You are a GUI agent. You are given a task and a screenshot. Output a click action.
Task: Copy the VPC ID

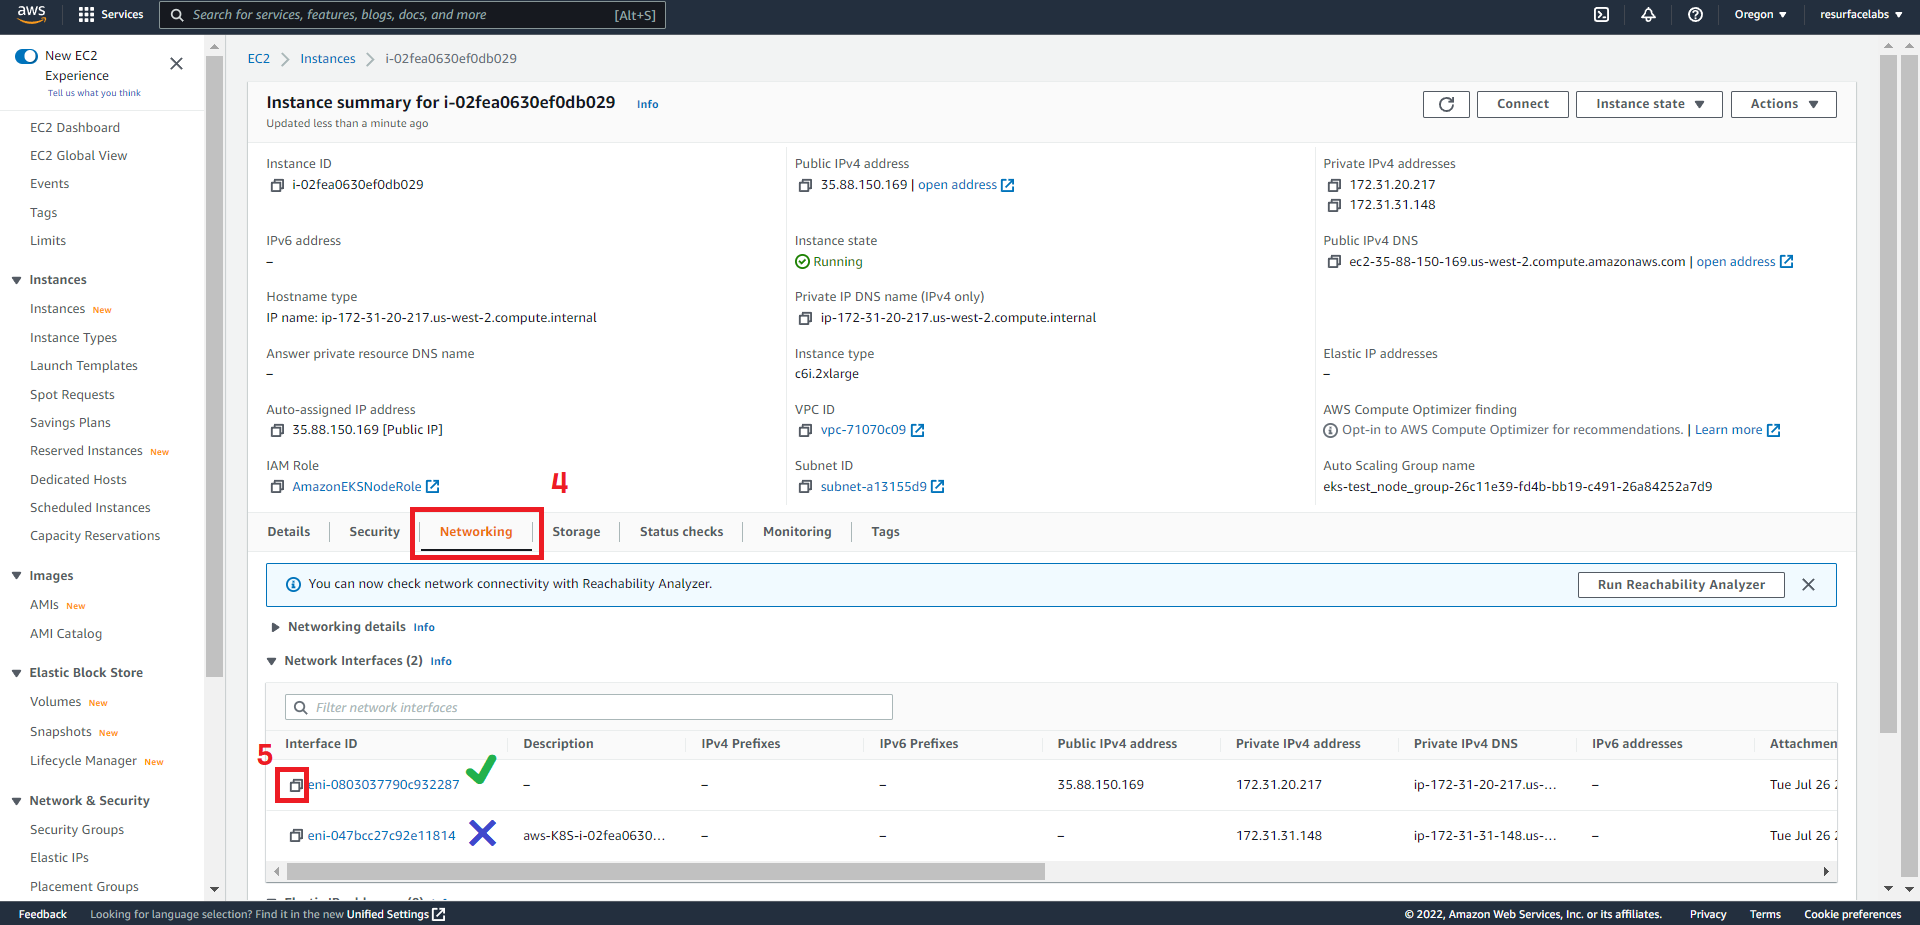pyautogui.click(x=805, y=430)
